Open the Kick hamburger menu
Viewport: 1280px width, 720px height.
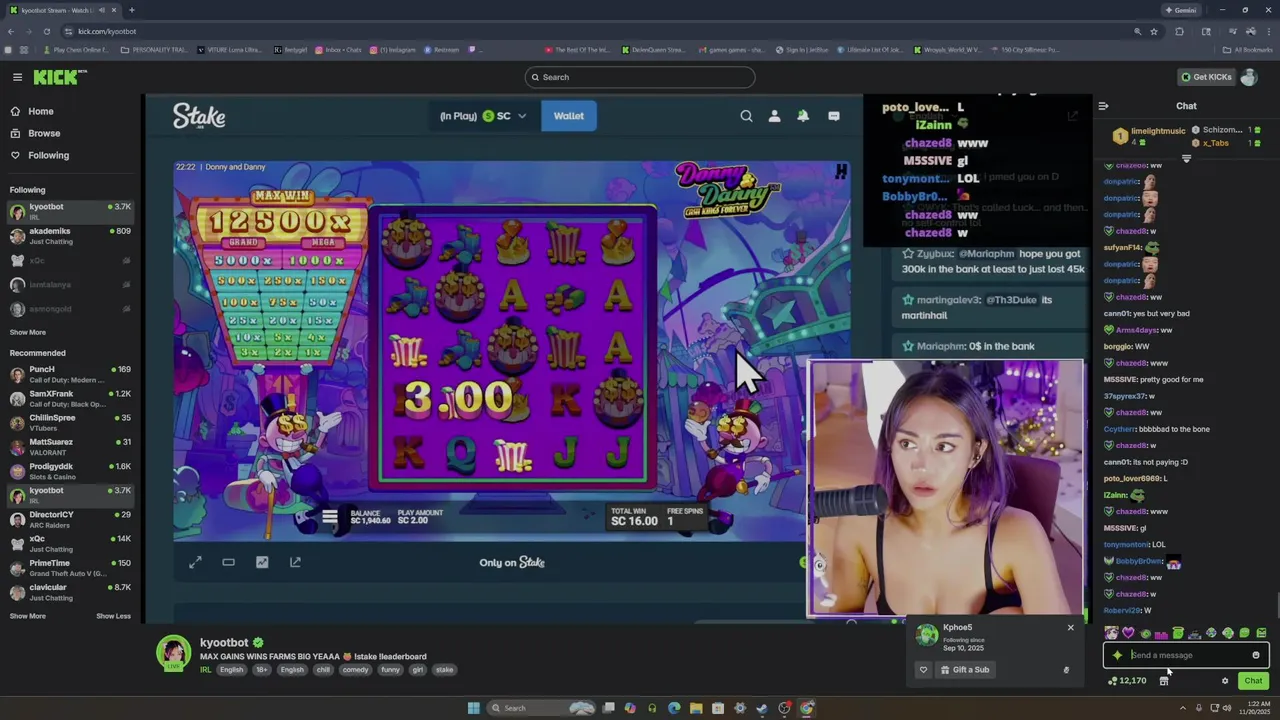(17, 77)
